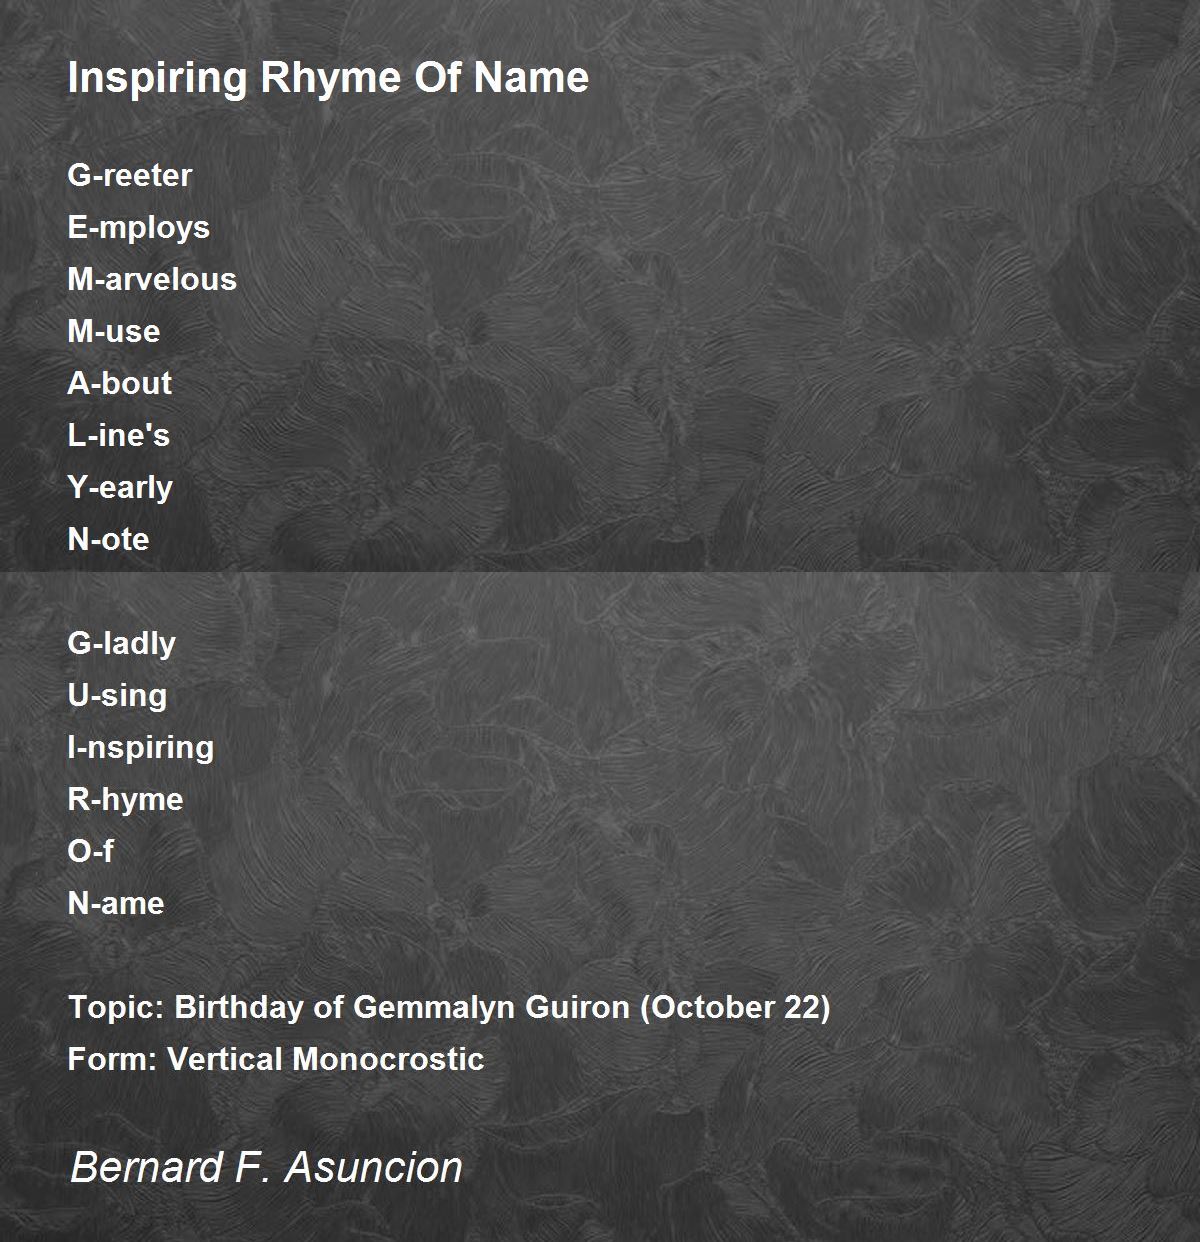Click the author name Bernard F. Asuncion
This screenshot has width=1200, height=1242.
pos(266,1167)
